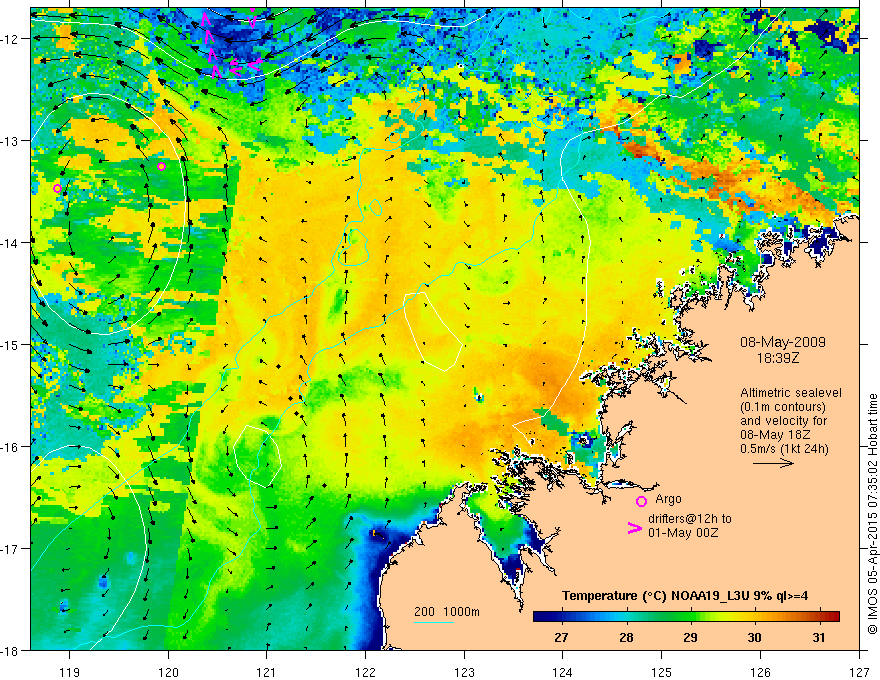Image resolution: width=880 pixels, height=680 pixels.
Task: Click the 0.5m/s velocity scale arrow
Action: [x=773, y=463]
